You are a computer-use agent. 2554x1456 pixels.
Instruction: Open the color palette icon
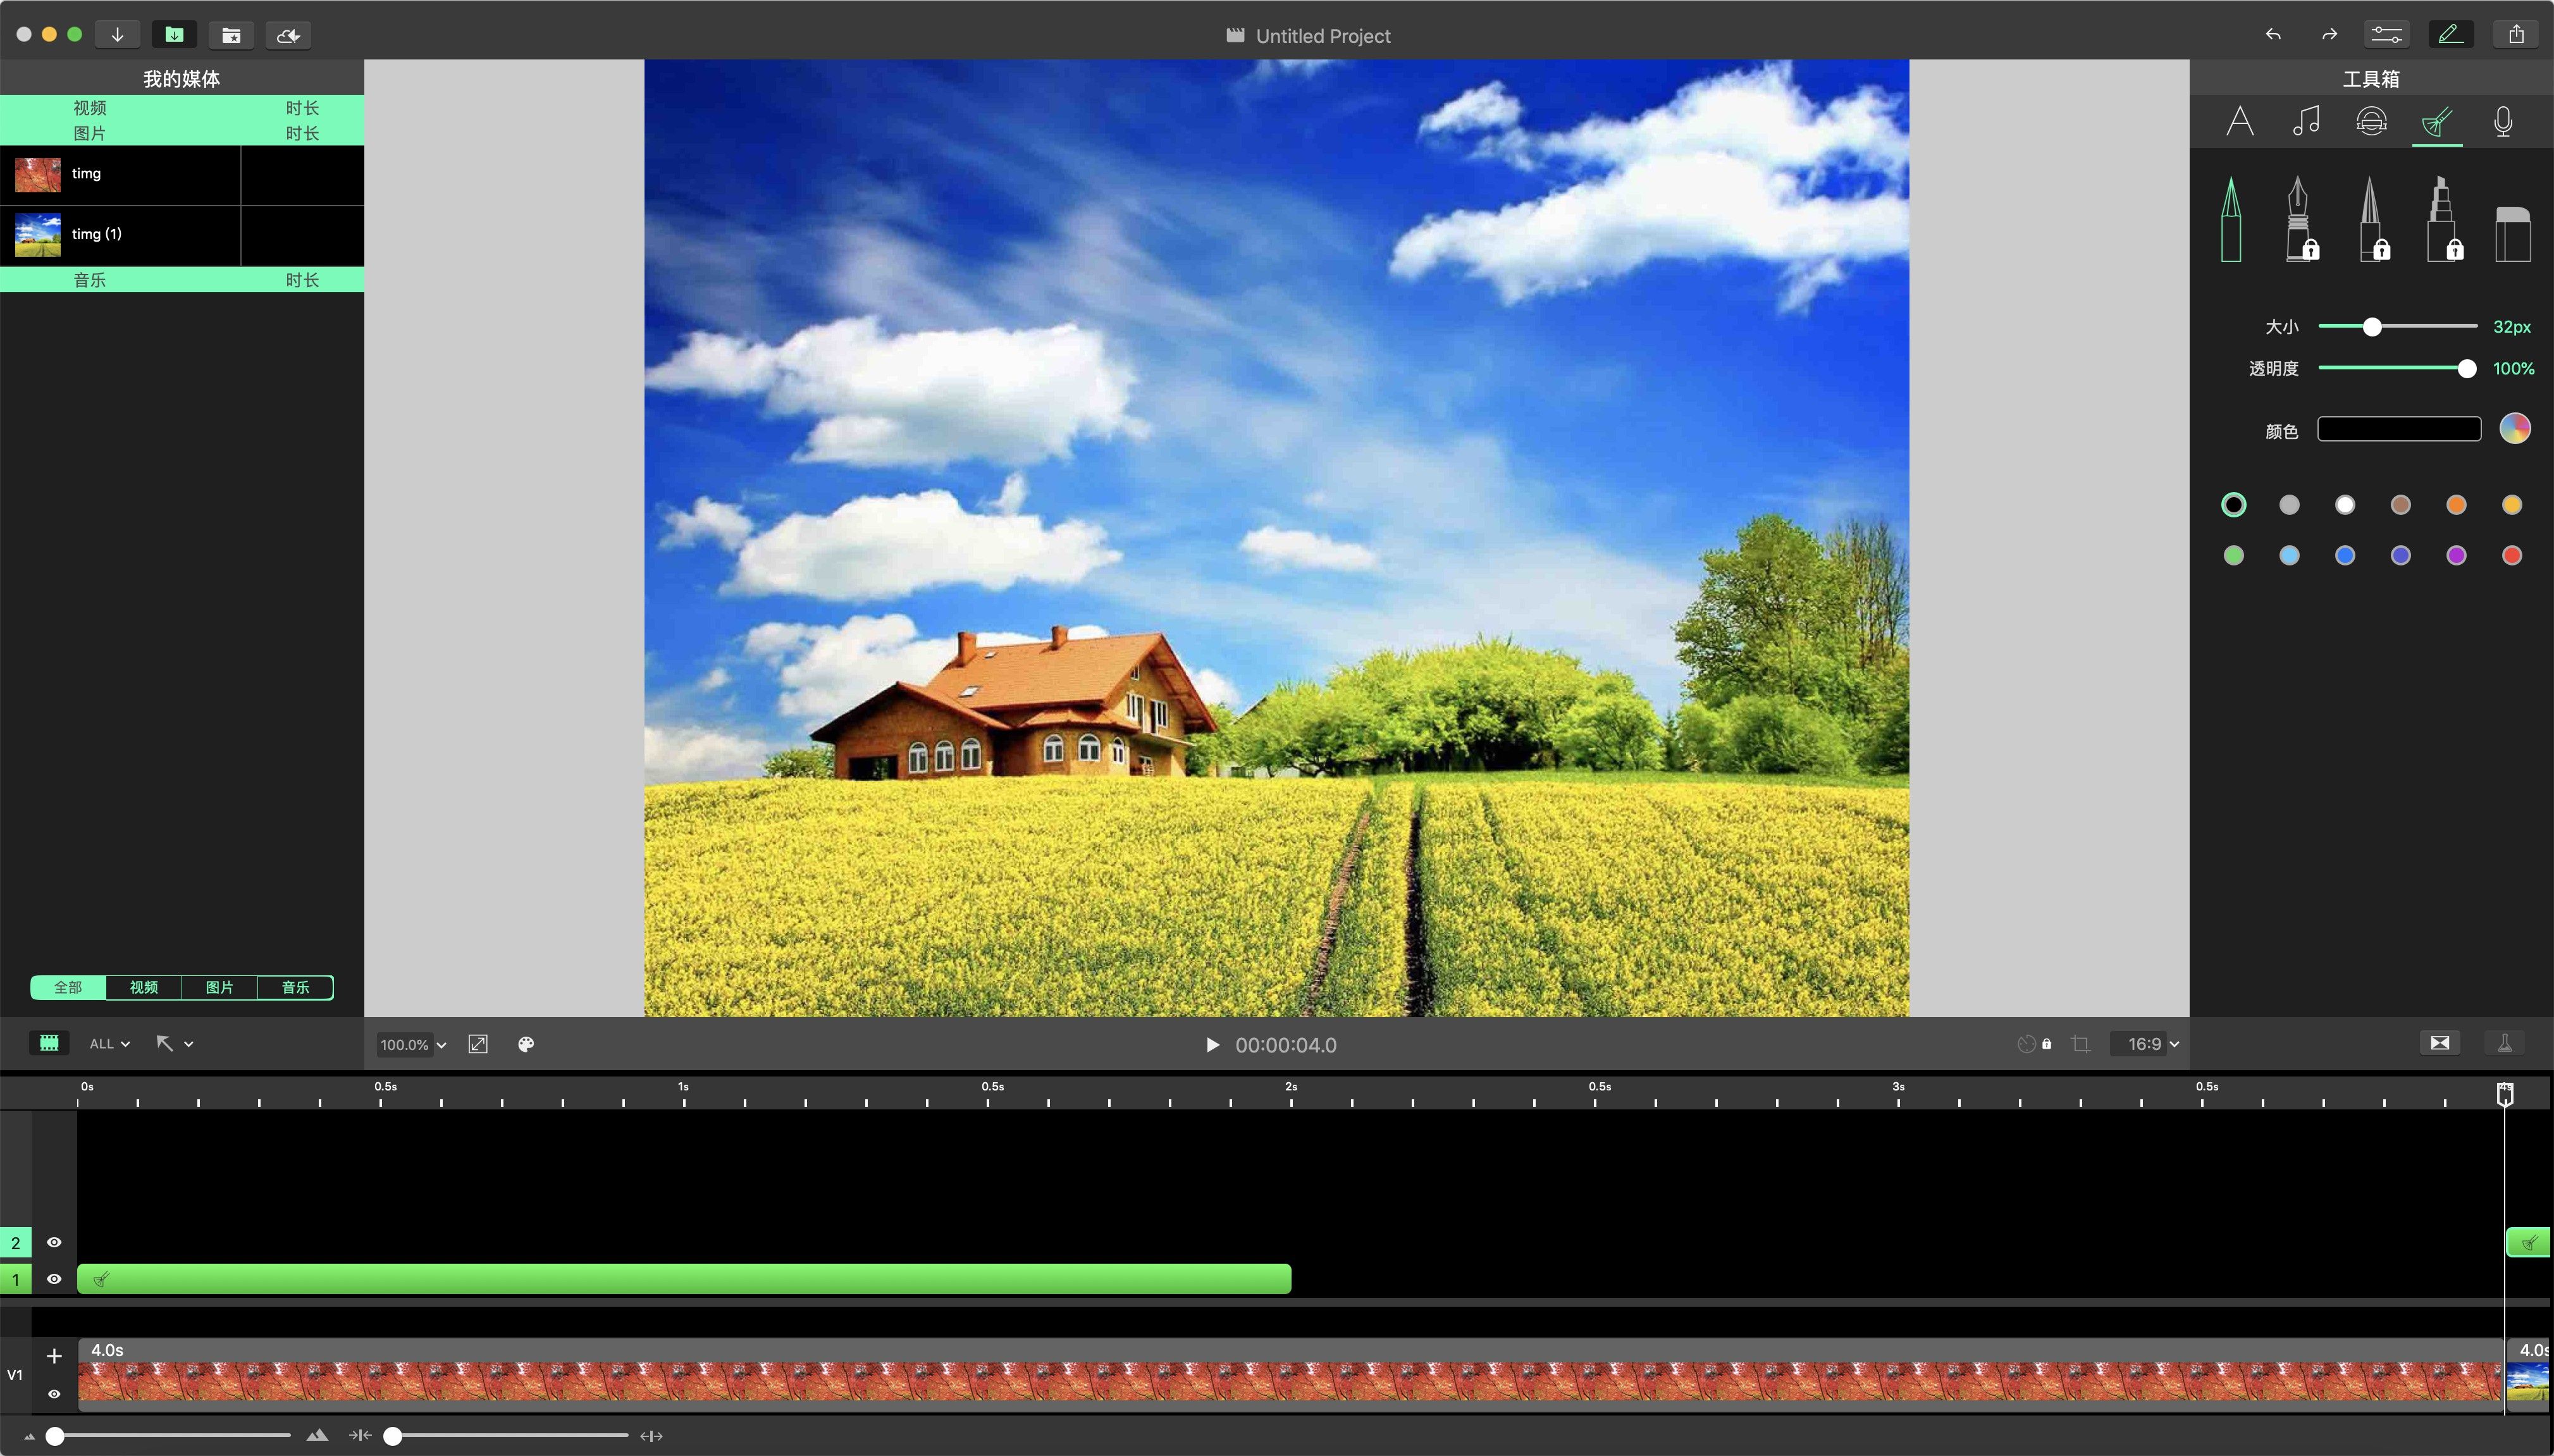click(526, 1044)
